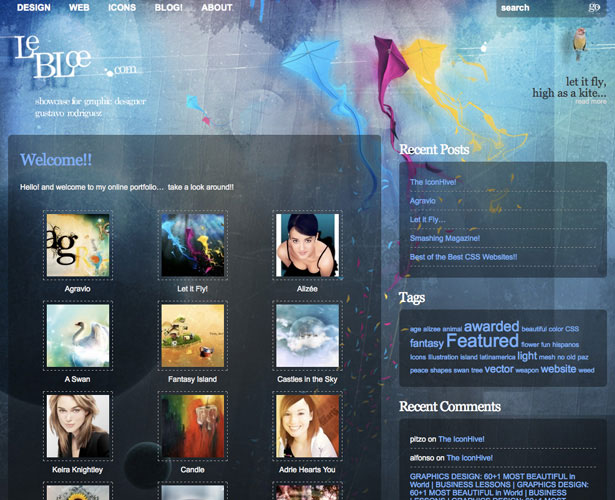Open the 'GRAPHICS DESIGN: 60+1 MOST BEAUTIFUL' comment link
Viewport: 615px width, 500px height.
[x=499, y=488]
